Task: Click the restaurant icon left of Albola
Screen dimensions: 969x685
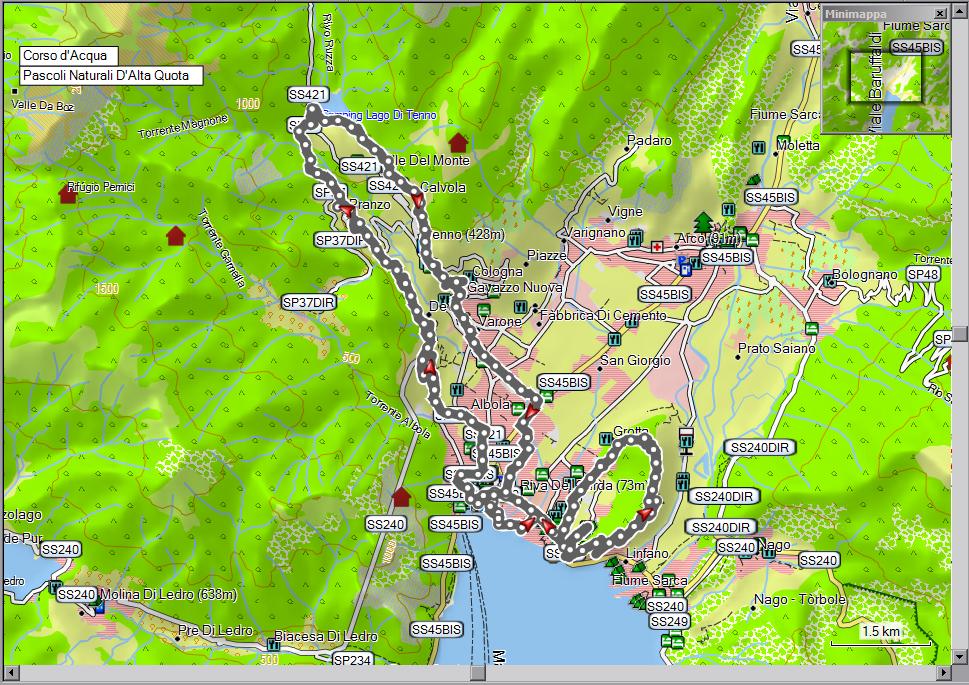Action: [457, 389]
